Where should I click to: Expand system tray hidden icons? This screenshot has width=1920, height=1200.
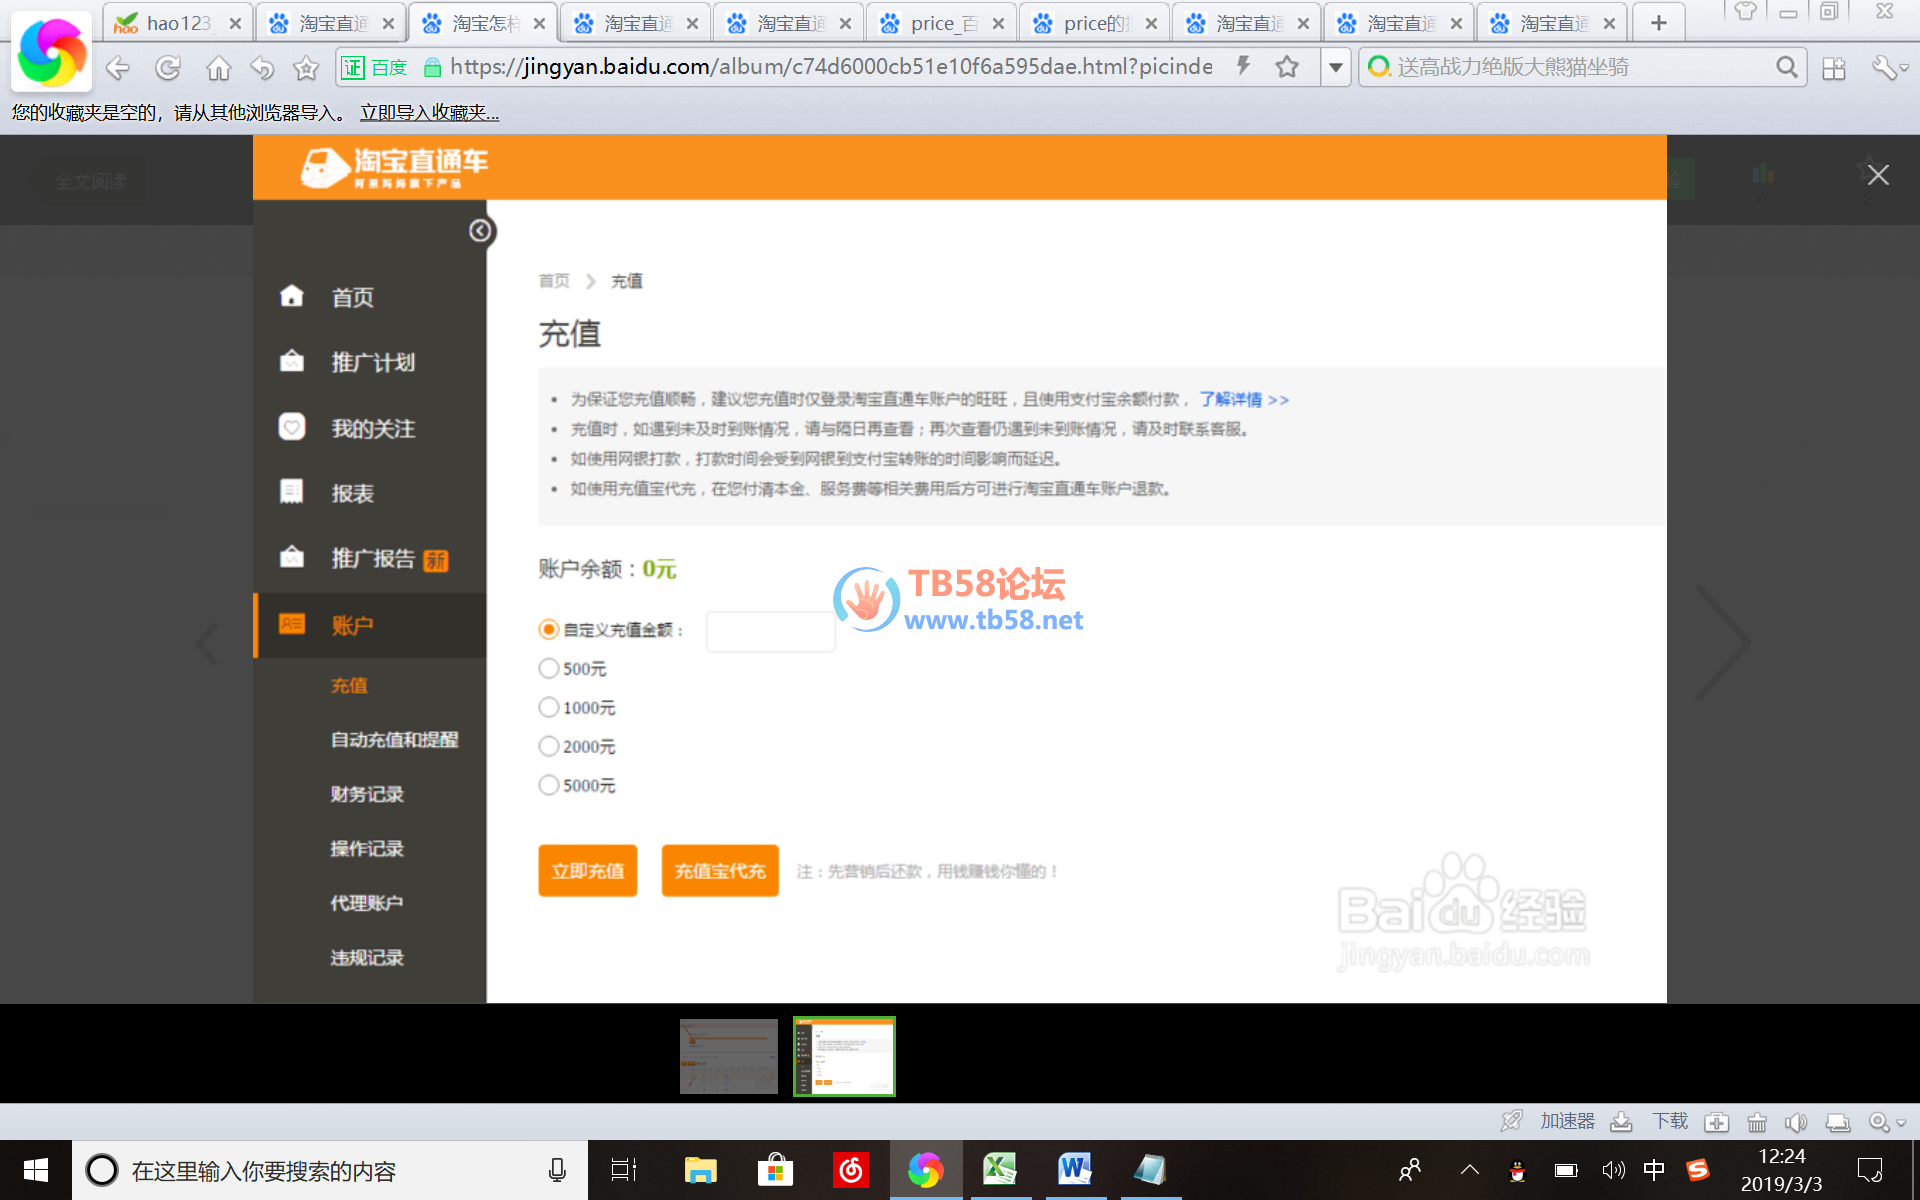[x=1469, y=1169]
